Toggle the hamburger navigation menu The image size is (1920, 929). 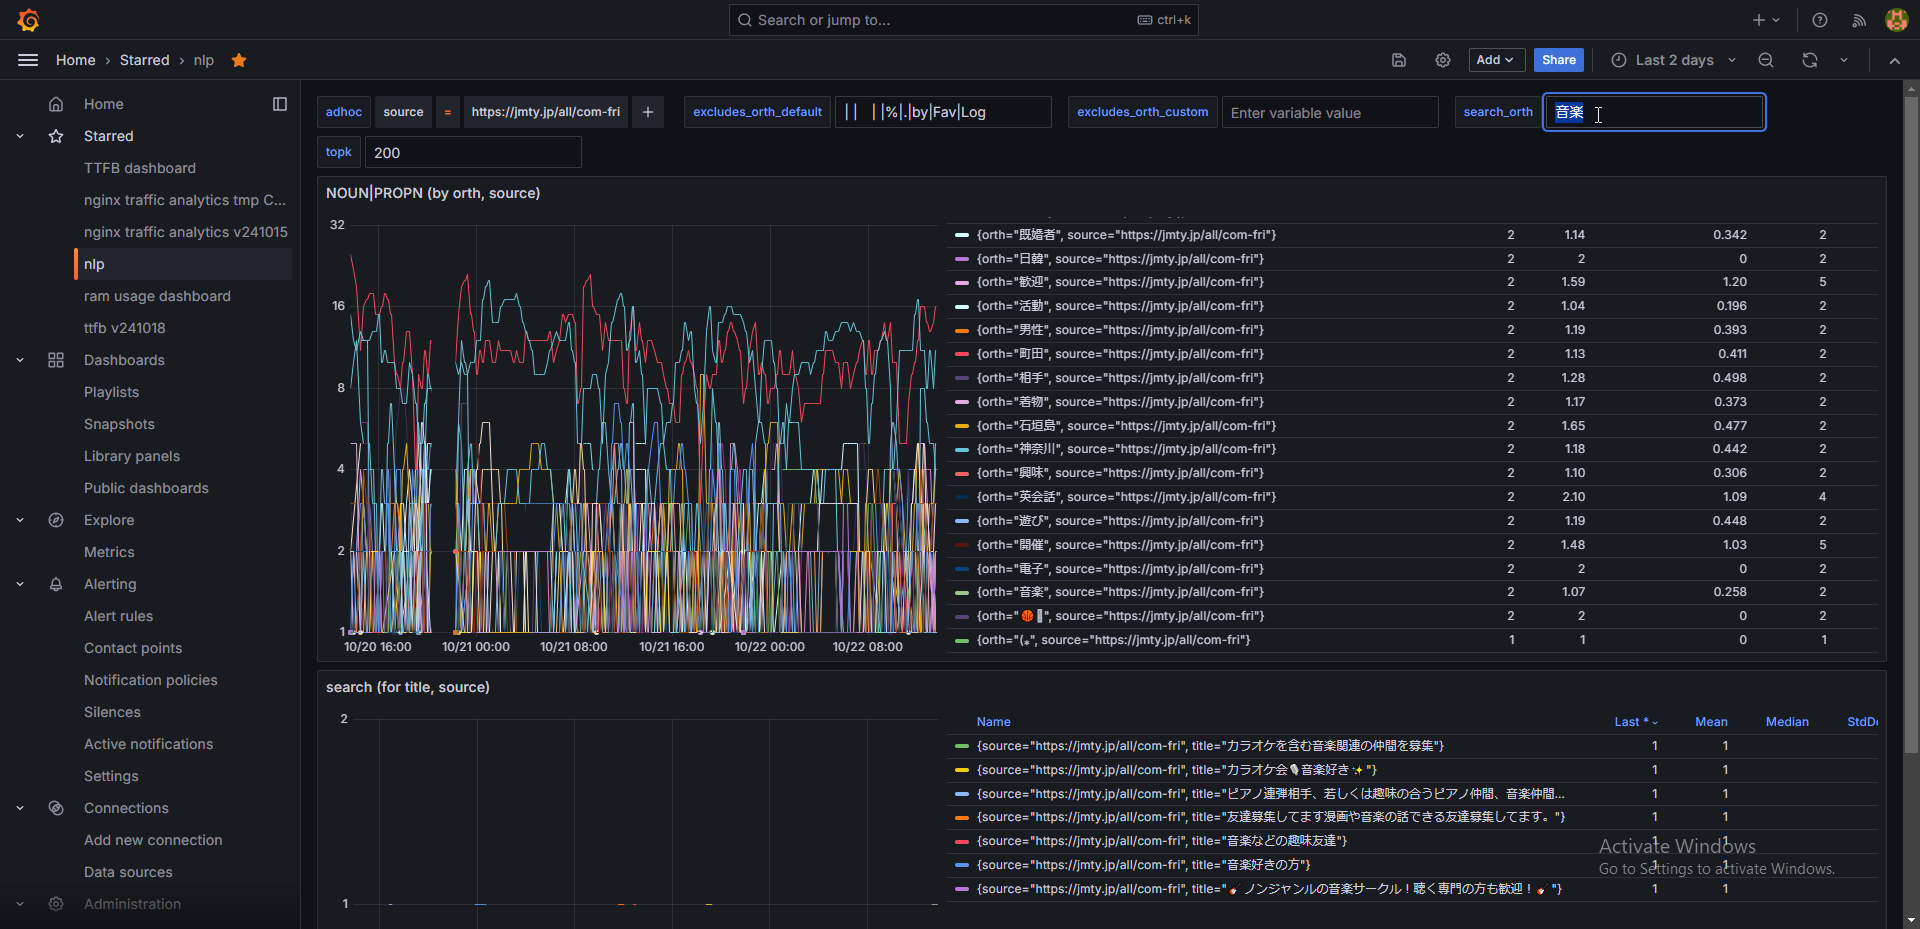tap(28, 60)
